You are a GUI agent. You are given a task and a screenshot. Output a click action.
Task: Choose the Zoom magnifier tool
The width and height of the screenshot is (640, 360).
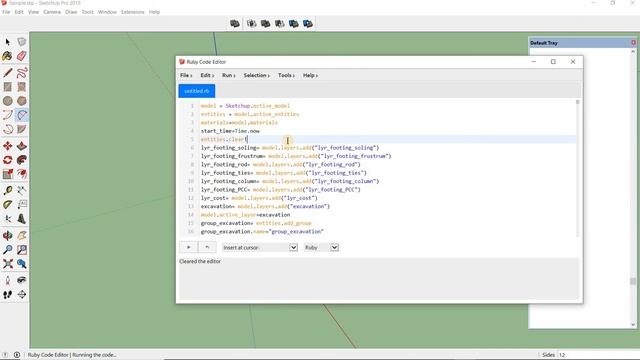8,250
